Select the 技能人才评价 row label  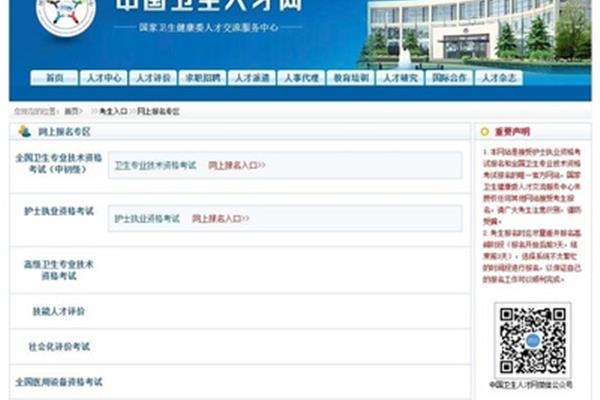click(59, 311)
